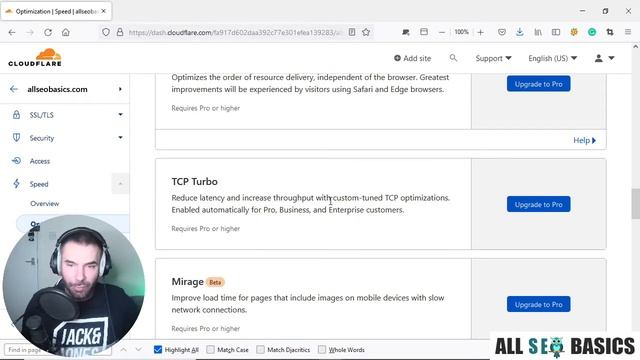The width and height of the screenshot is (640, 360).
Task: Click the extension icon left of zoom controls
Action: (405, 32)
